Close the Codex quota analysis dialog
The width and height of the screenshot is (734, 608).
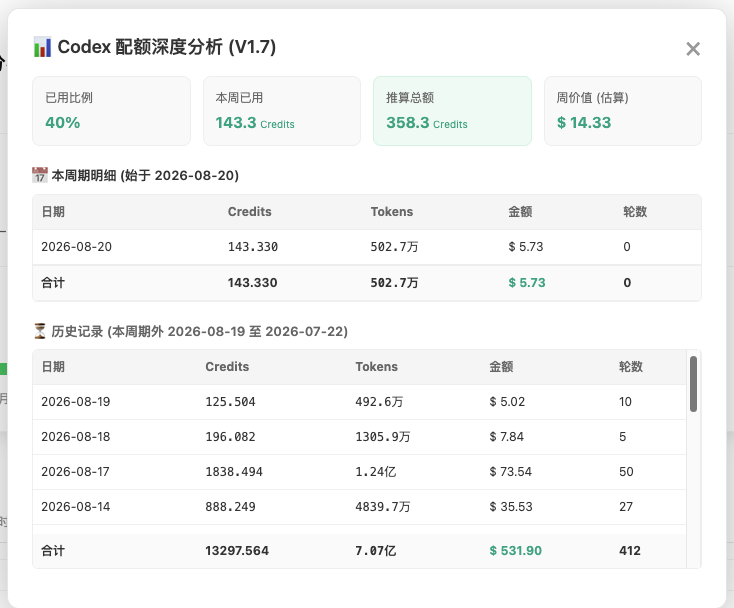pyautogui.click(x=693, y=49)
